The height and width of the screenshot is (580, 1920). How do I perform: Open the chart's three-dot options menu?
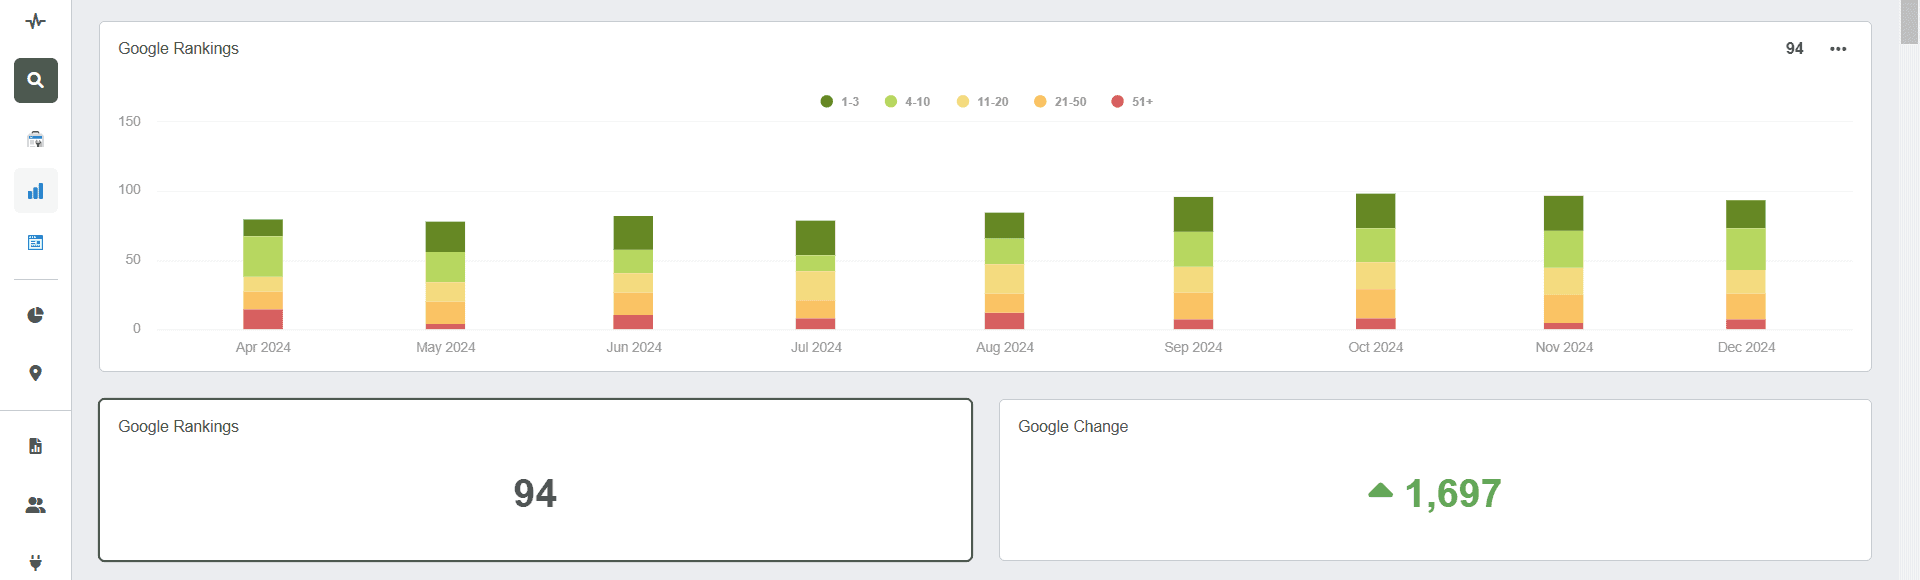click(x=1838, y=49)
